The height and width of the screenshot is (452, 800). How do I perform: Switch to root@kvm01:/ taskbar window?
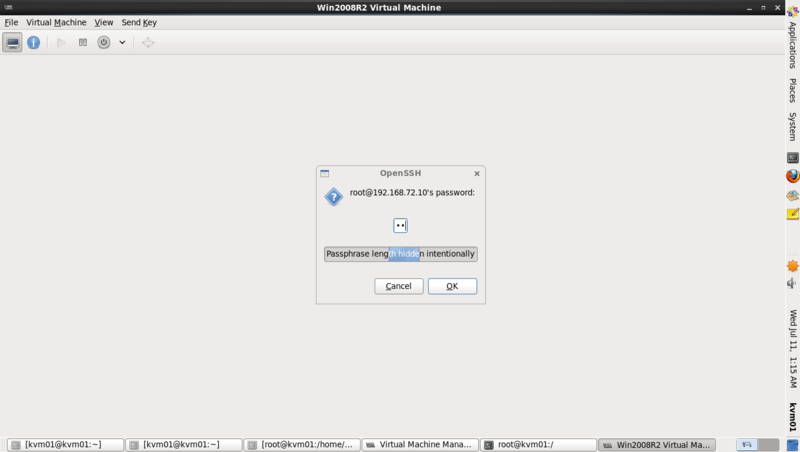538,445
